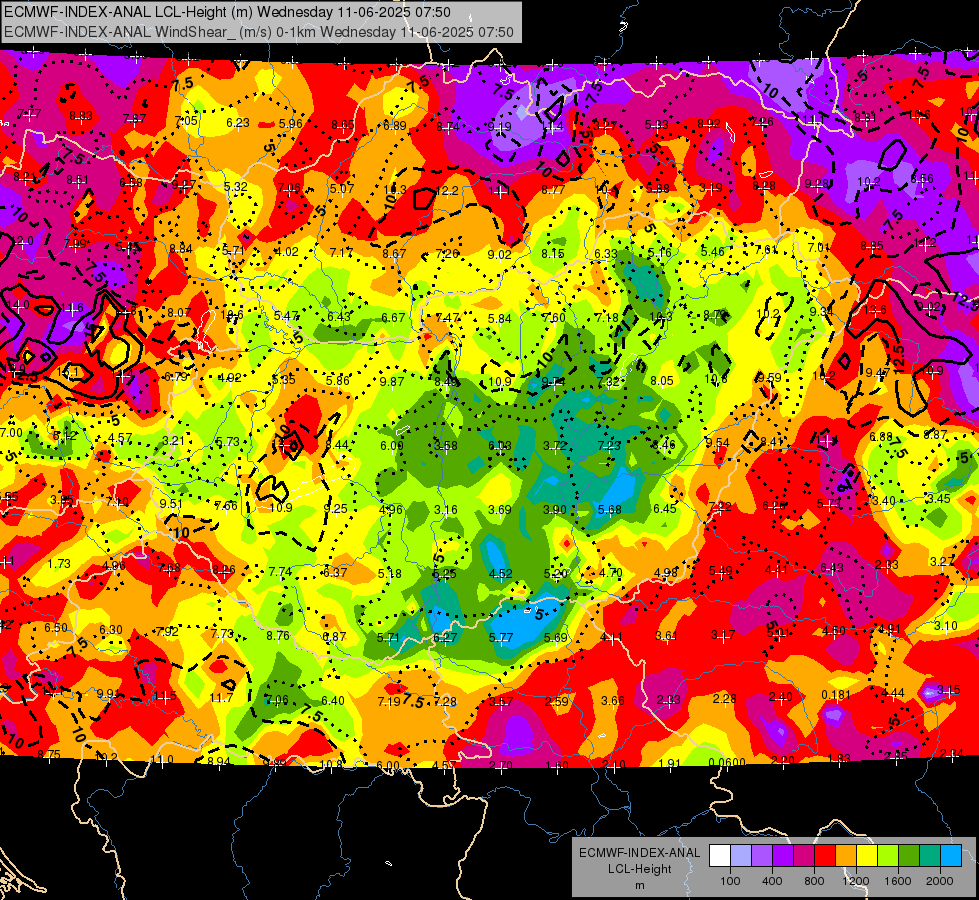The image size is (979, 900).
Task: Click the grid value 8.94
Action: point(219,761)
